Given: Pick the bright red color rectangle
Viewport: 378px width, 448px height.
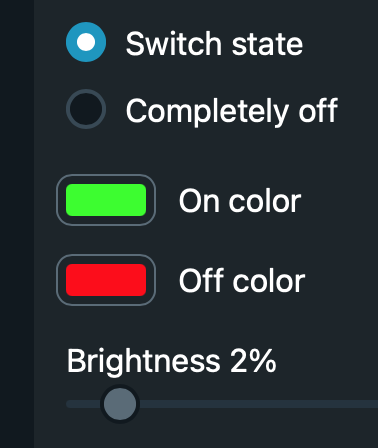Looking at the screenshot, I should pos(106,280).
